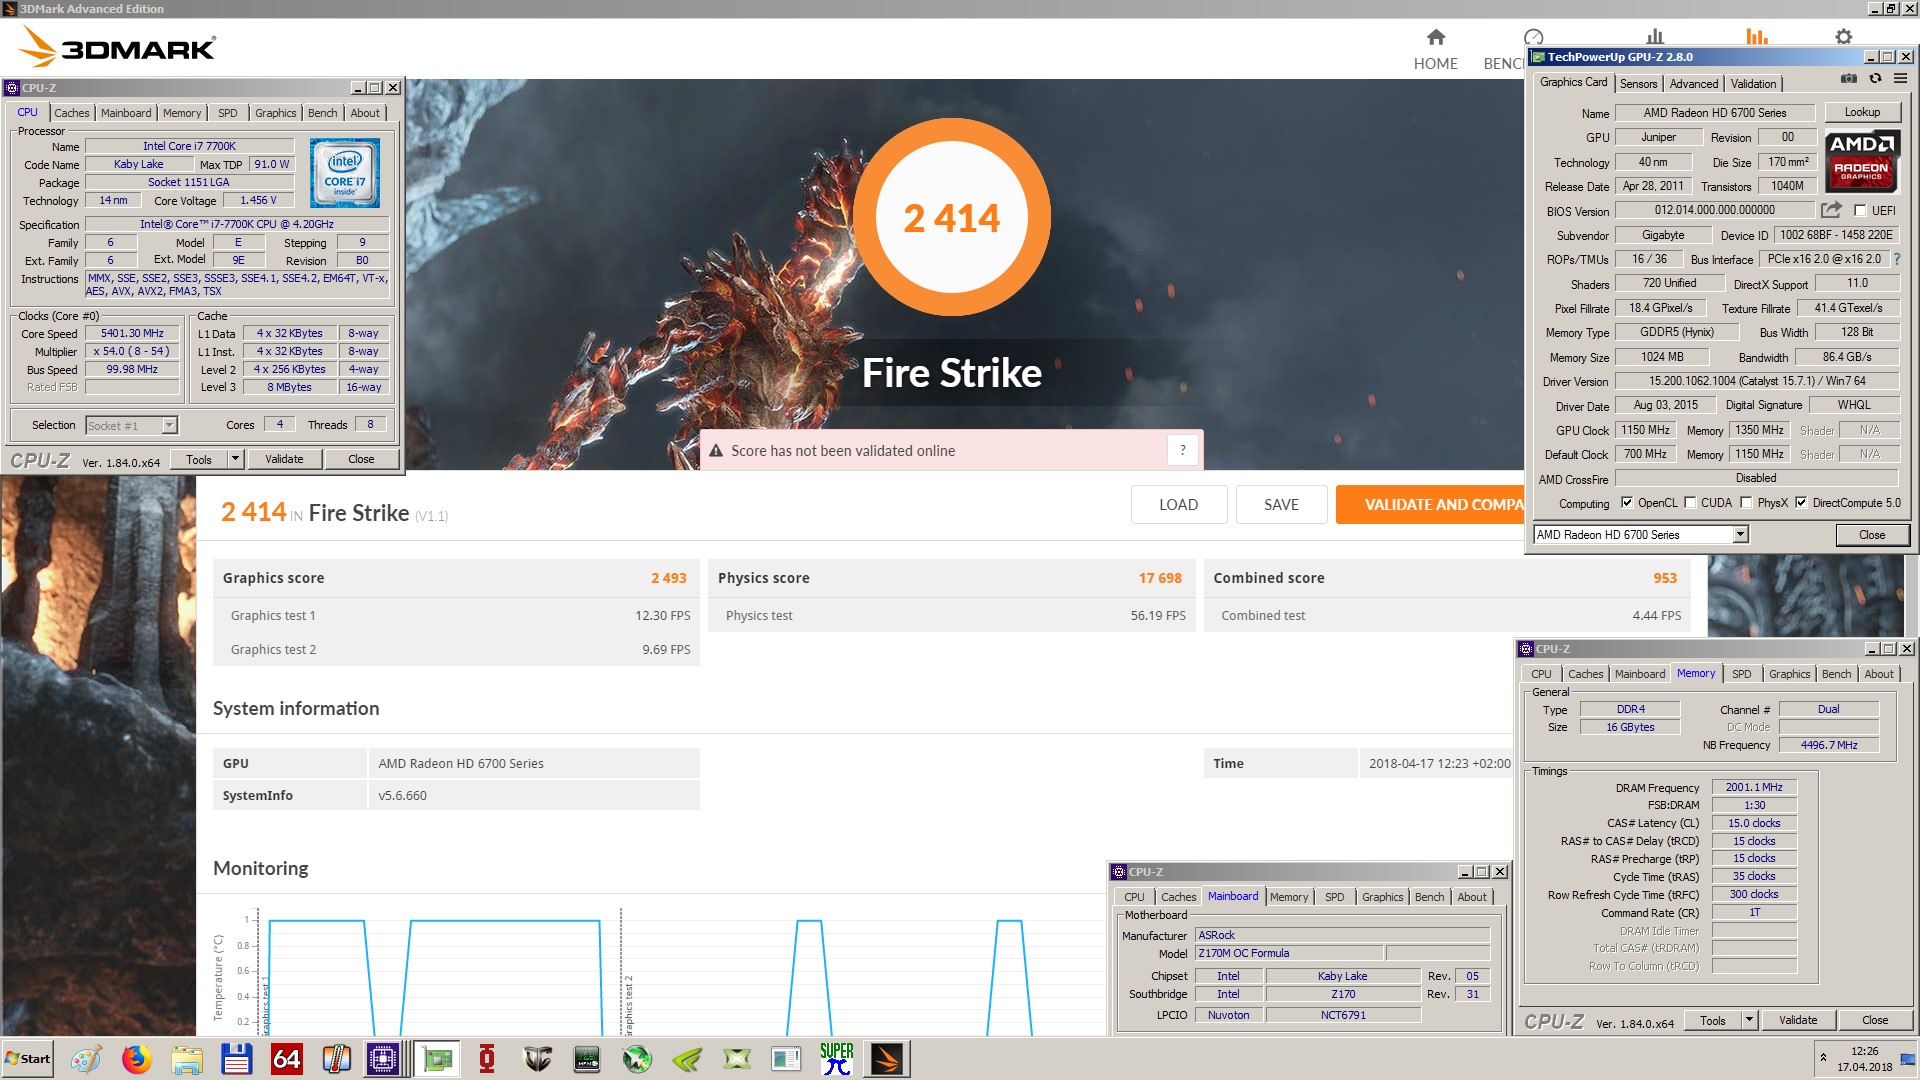Switch to GPU-Z from the taskbar
The image size is (1920, 1080).
click(437, 1059)
